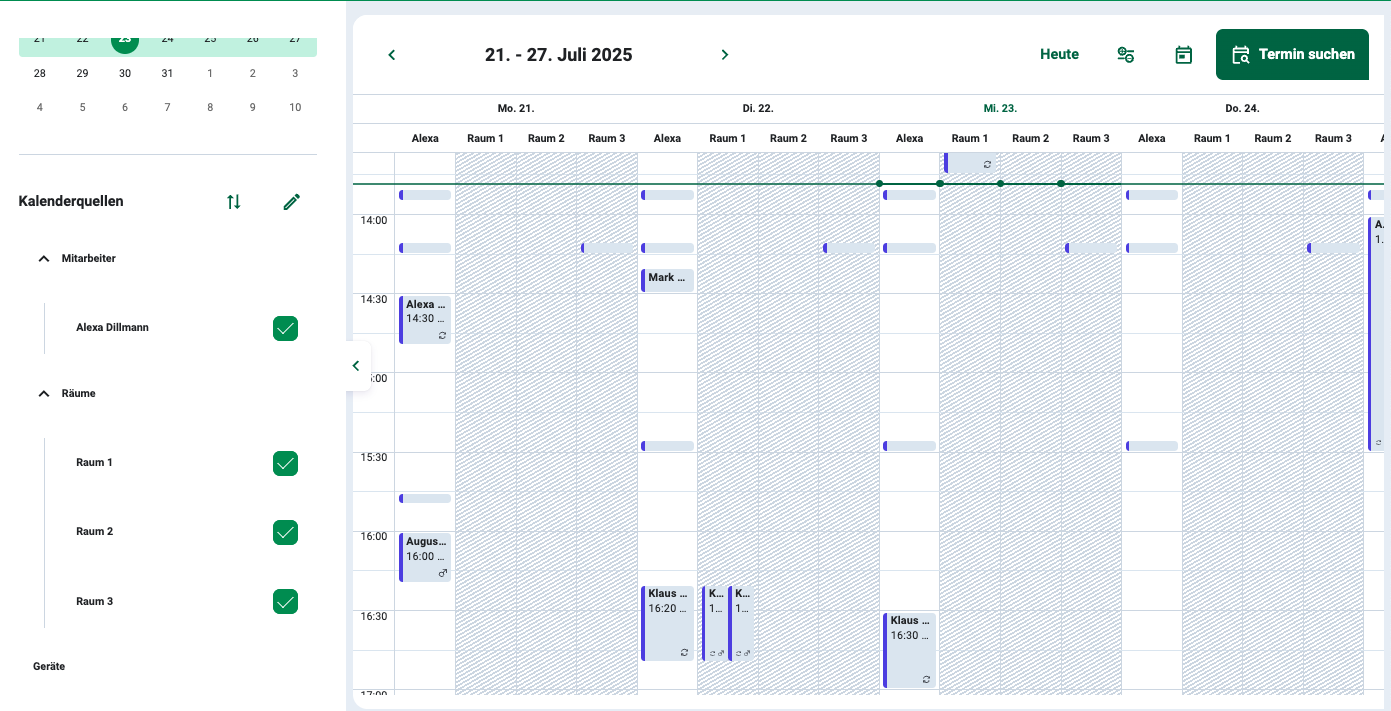This screenshot has height=711, width=1391.
Task: Click the Raum 3 column header under Do. 24.
Action: [1333, 138]
